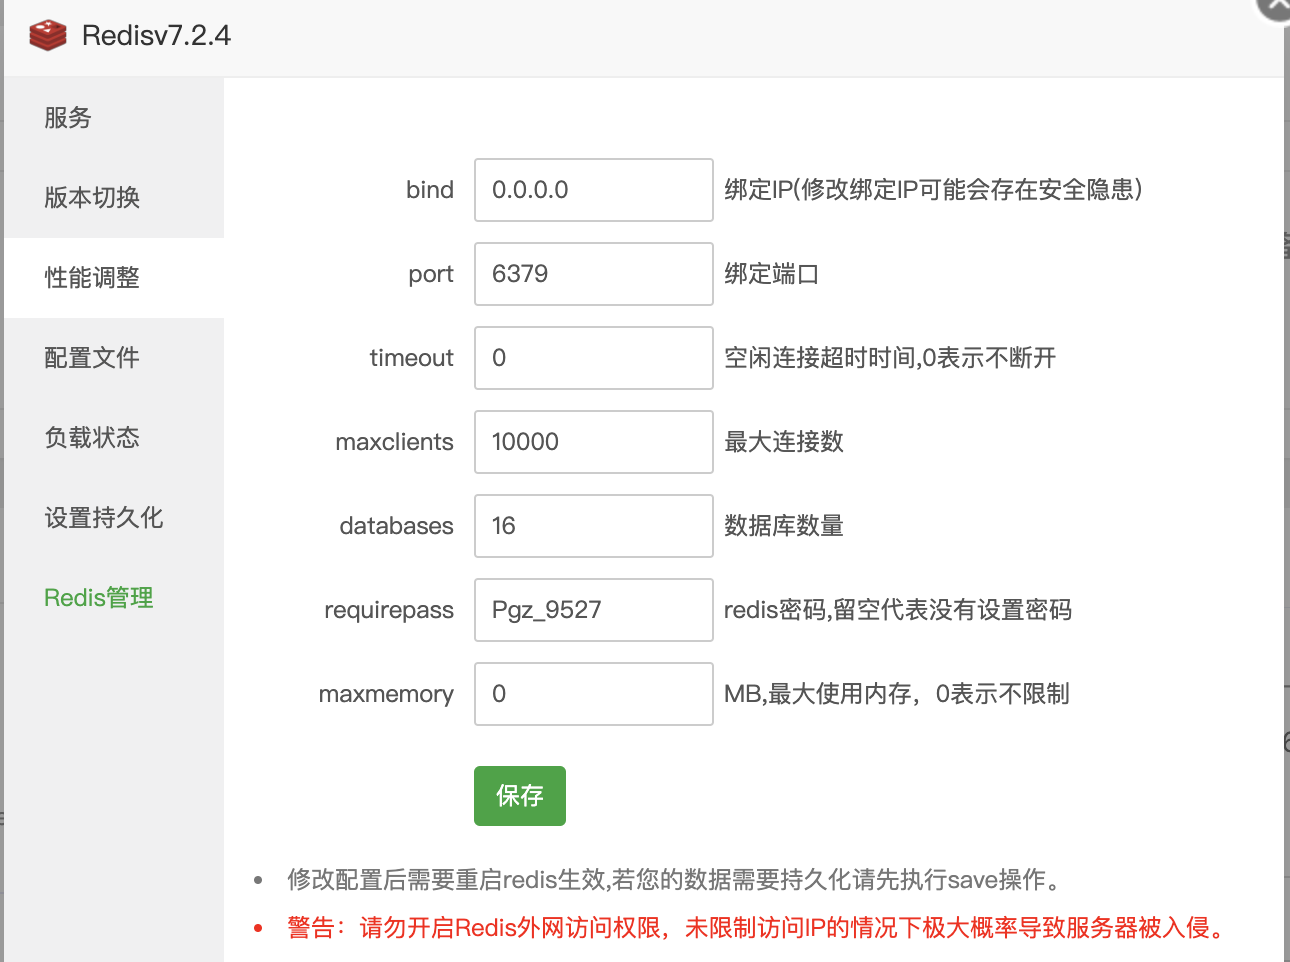
Task: Click the databases input field
Action: click(x=594, y=526)
